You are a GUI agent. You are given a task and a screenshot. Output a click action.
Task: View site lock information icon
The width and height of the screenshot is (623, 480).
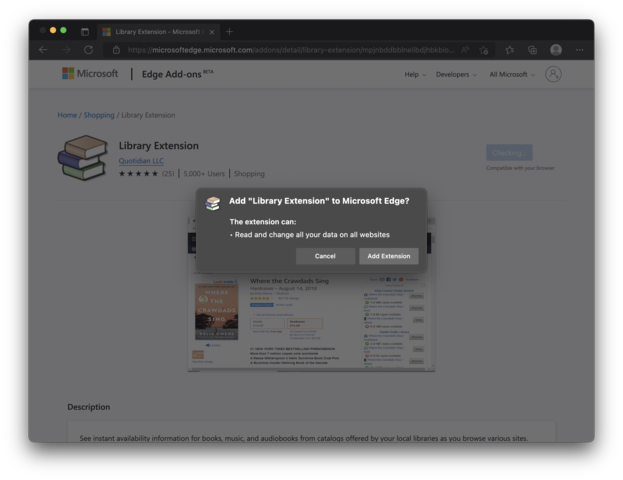[x=116, y=50]
